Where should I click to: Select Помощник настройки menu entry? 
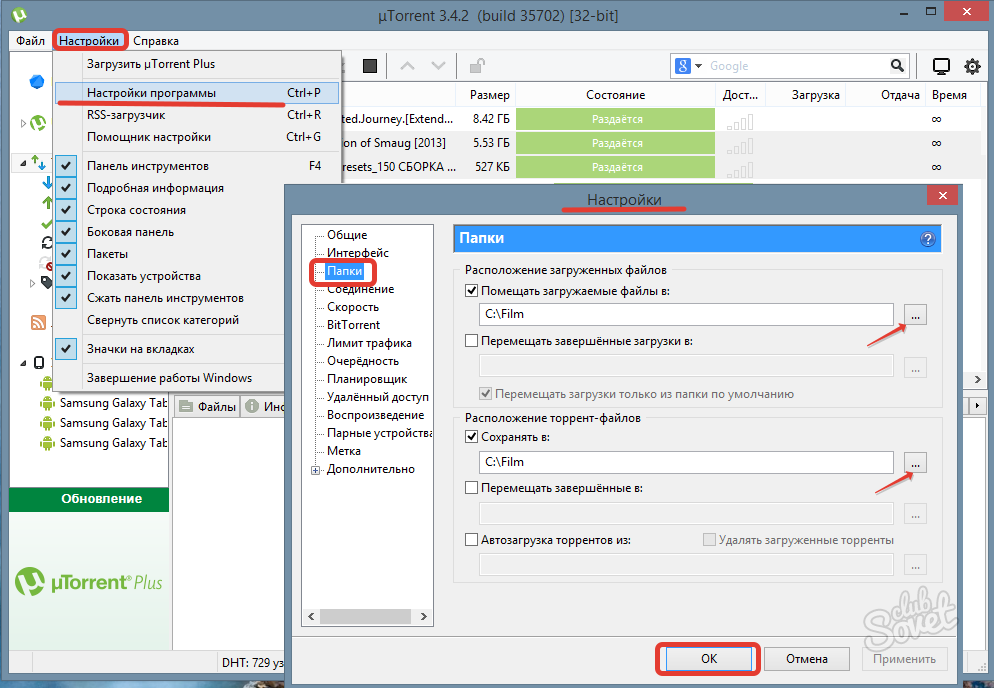pyautogui.click(x=197, y=137)
